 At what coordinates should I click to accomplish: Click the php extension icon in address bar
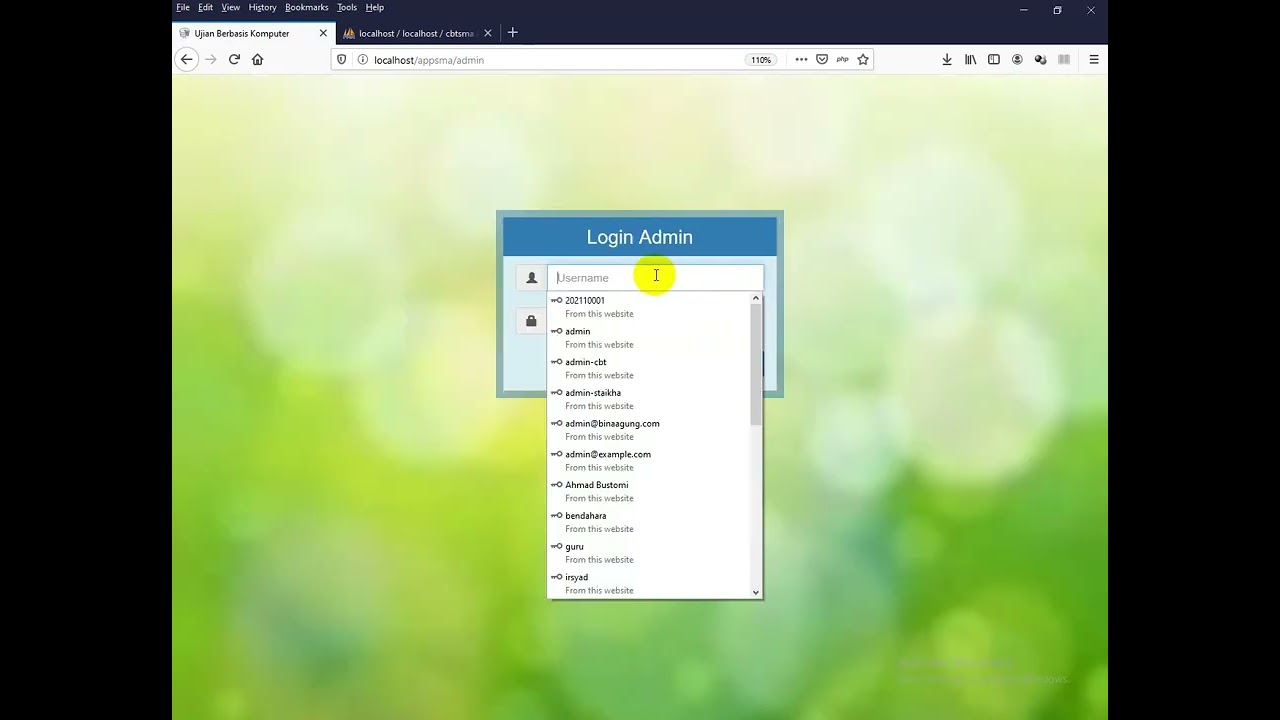click(x=842, y=60)
